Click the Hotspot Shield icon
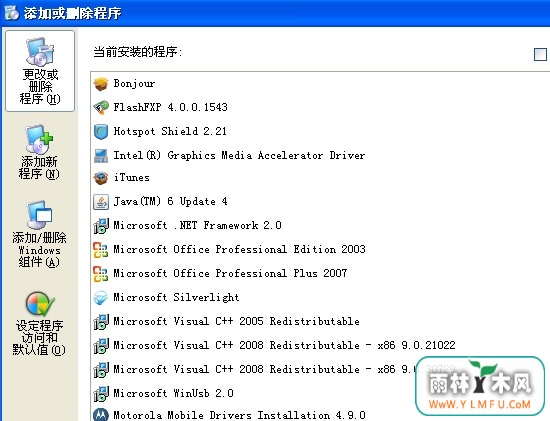This screenshot has width=550, height=421. click(x=101, y=132)
